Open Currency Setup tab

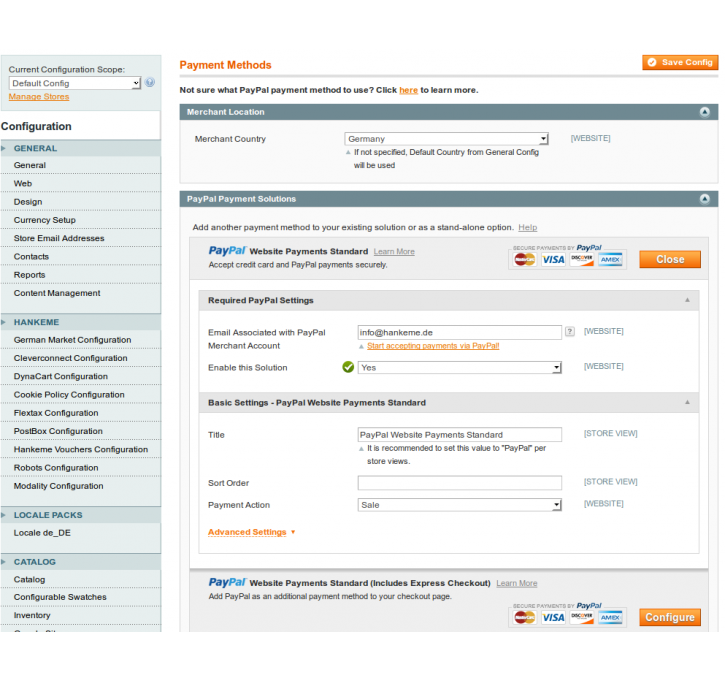80,220
